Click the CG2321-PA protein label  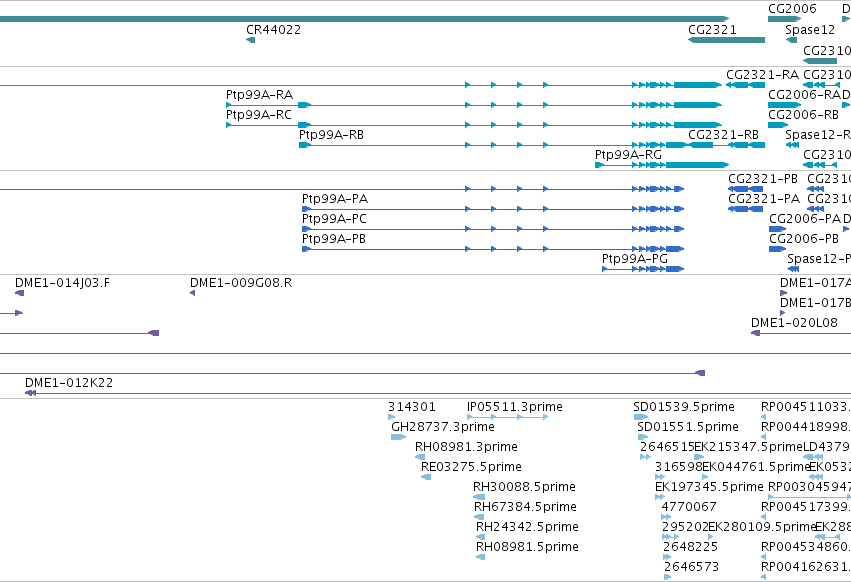click(764, 199)
